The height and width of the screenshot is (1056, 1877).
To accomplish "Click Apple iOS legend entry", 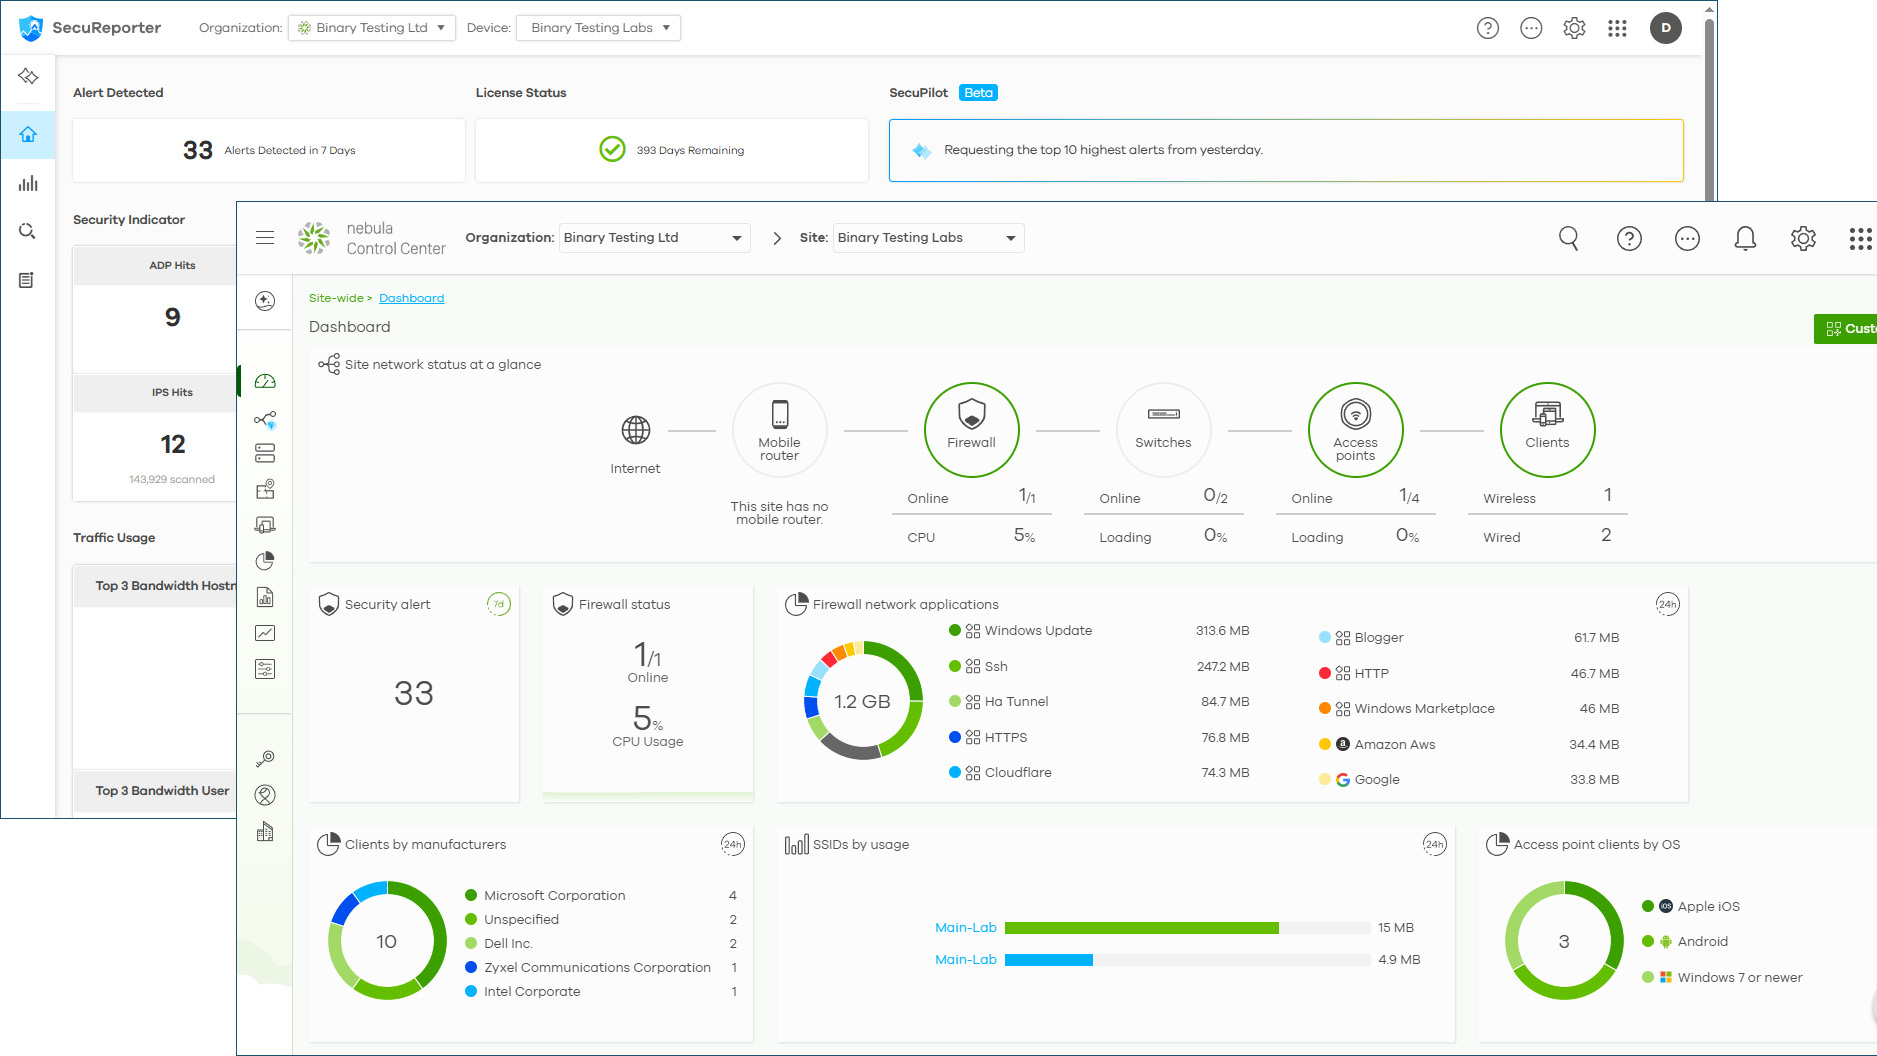I will click(1691, 907).
